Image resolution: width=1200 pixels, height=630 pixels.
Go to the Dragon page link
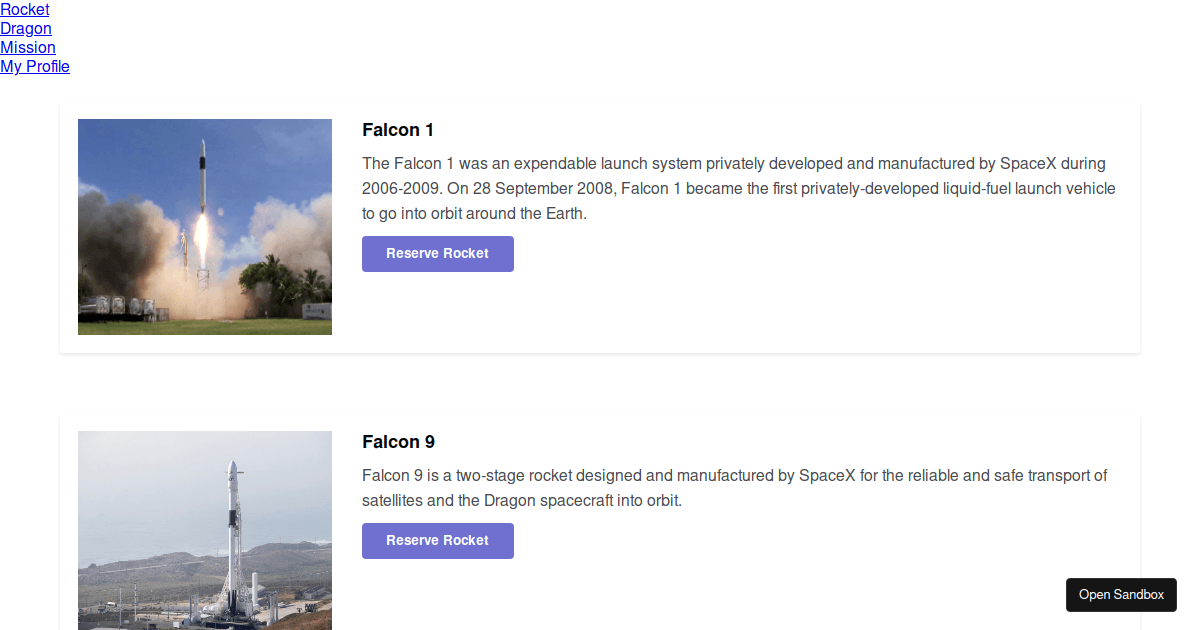[26, 29]
